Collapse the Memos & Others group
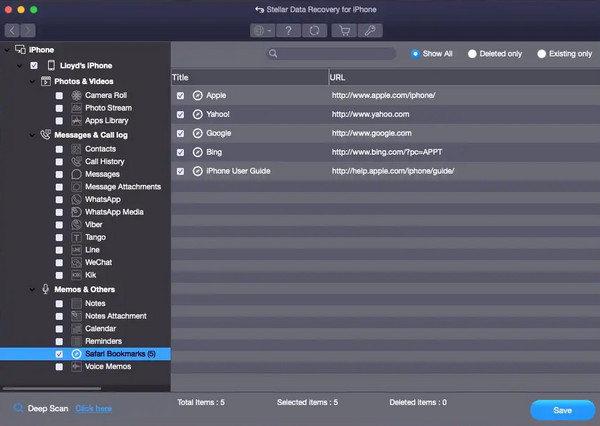Image resolution: width=600 pixels, height=426 pixels. [32, 289]
